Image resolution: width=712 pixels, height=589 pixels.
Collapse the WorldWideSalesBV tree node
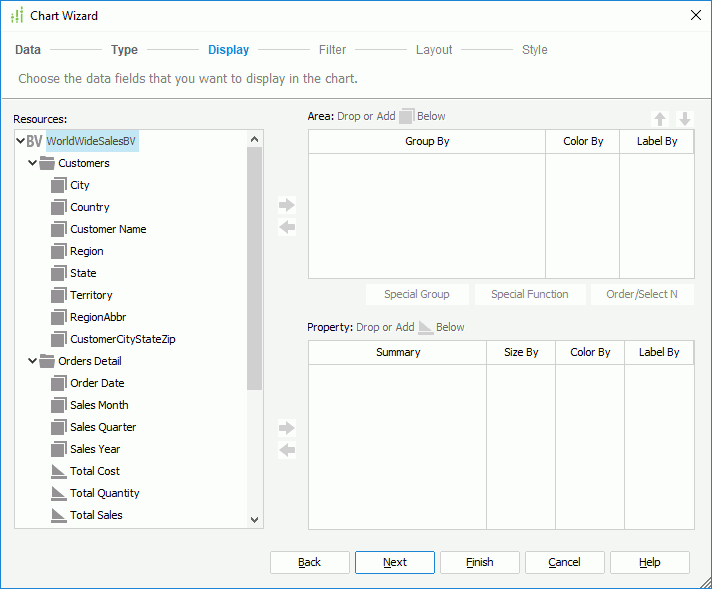coord(20,141)
